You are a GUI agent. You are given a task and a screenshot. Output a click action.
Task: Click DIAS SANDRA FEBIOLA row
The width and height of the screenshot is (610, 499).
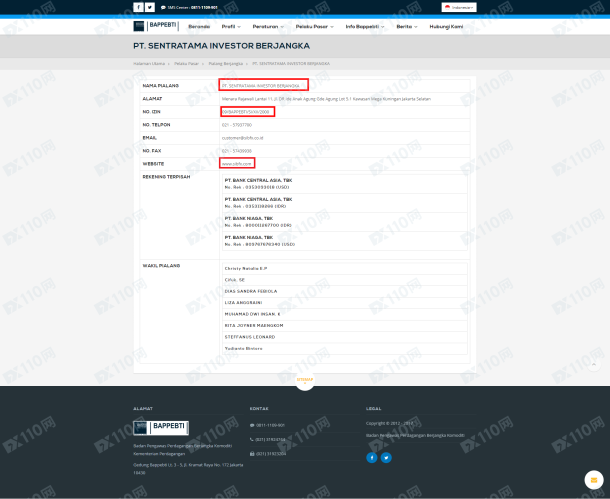345,291
